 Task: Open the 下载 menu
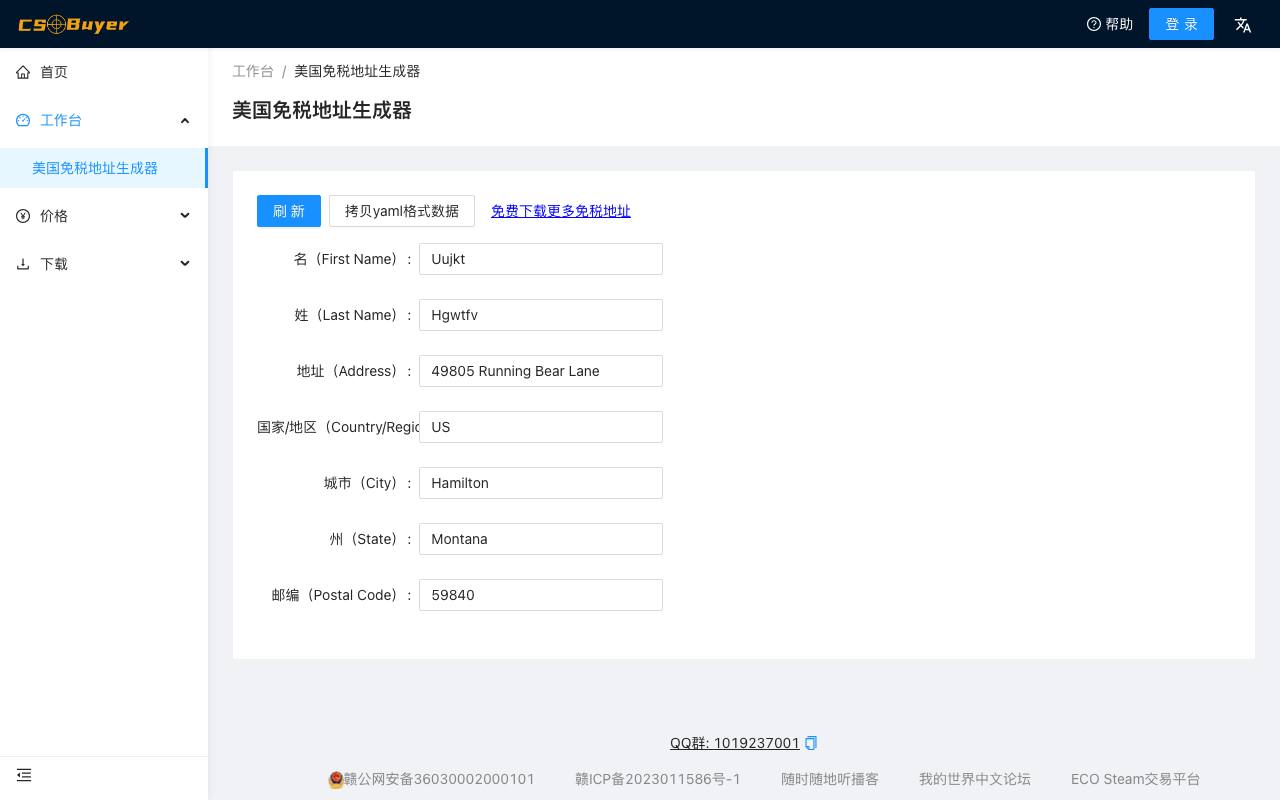click(104, 264)
